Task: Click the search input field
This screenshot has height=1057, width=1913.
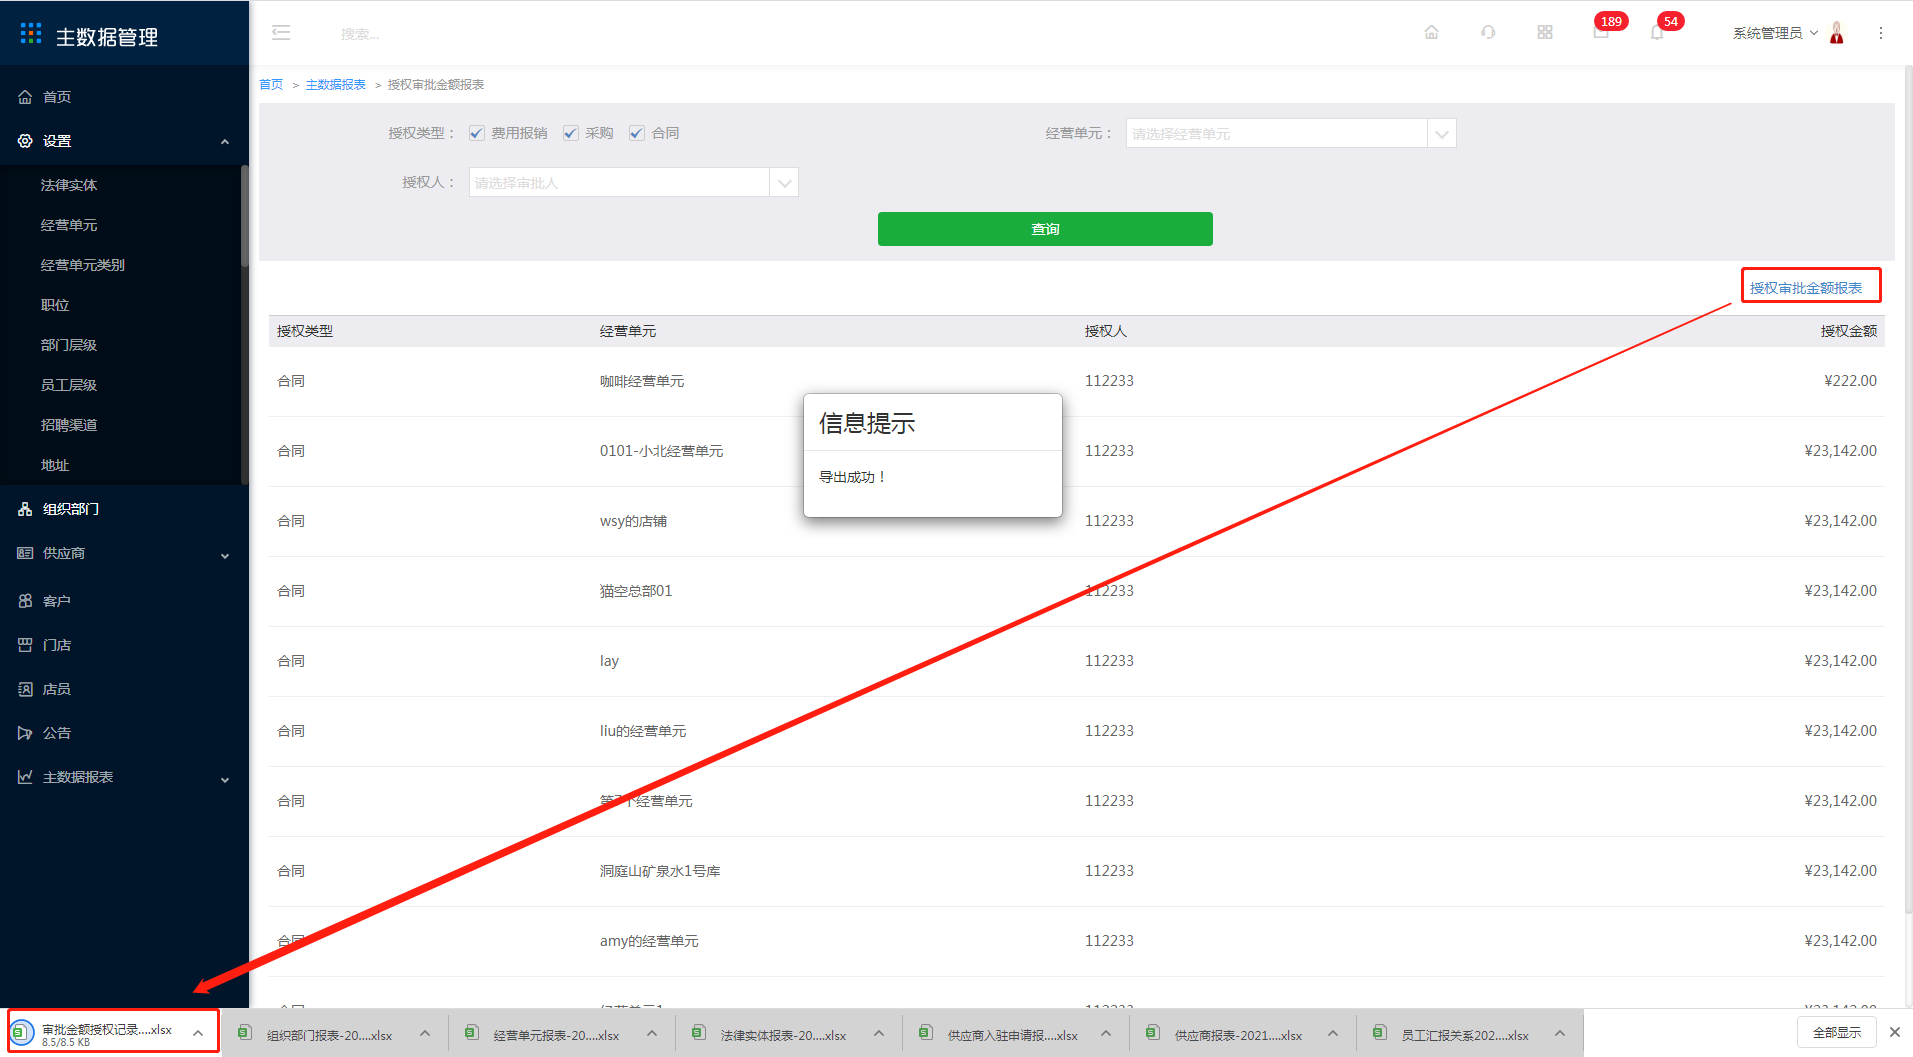Action: 360,34
